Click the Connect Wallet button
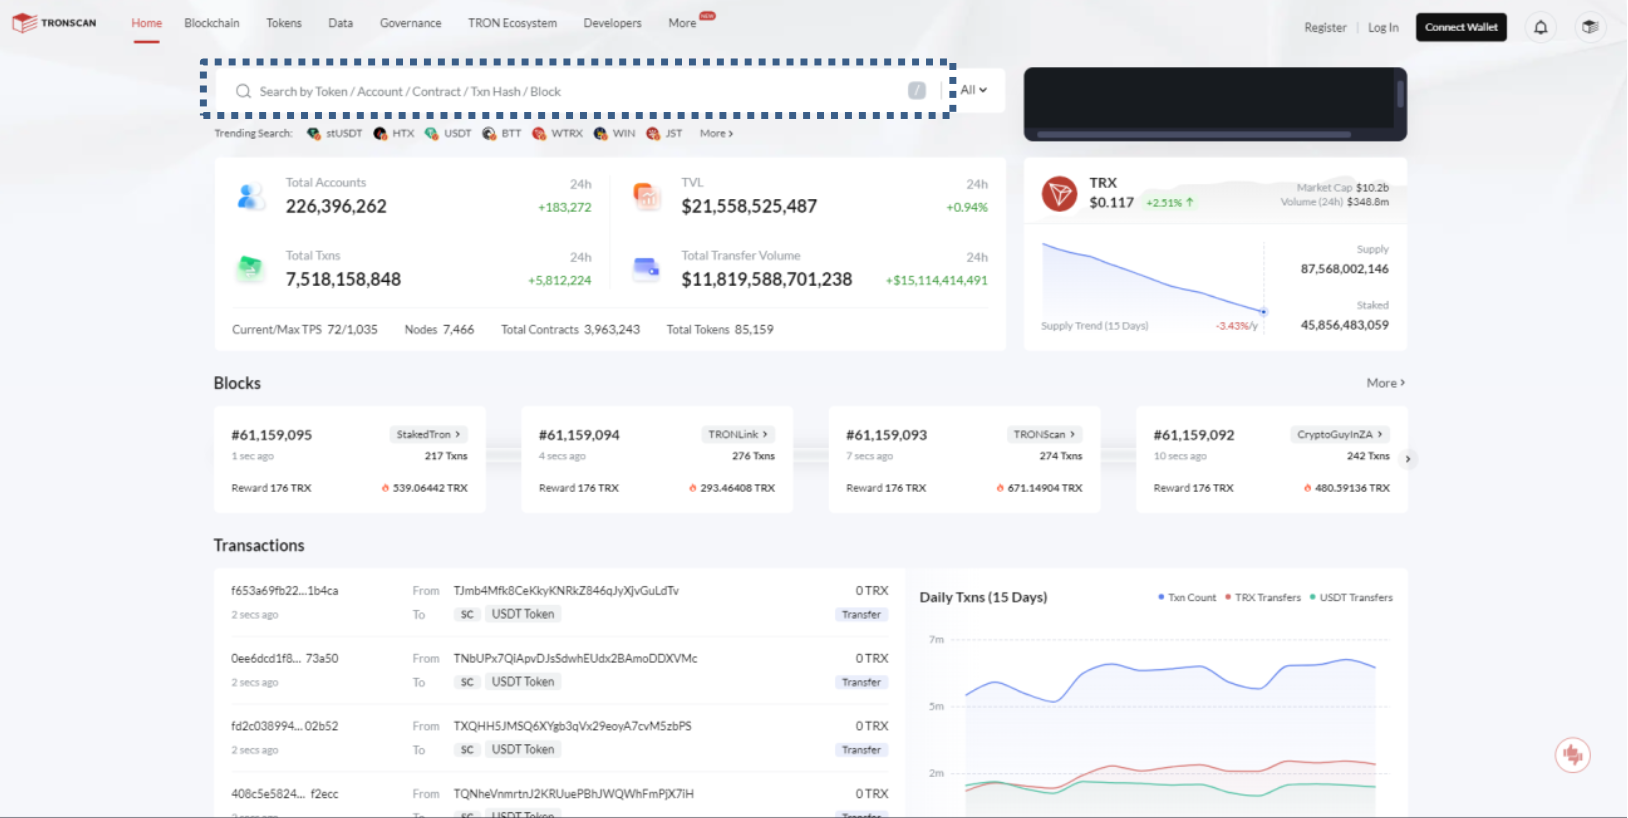The image size is (1628, 818). (1461, 27)
